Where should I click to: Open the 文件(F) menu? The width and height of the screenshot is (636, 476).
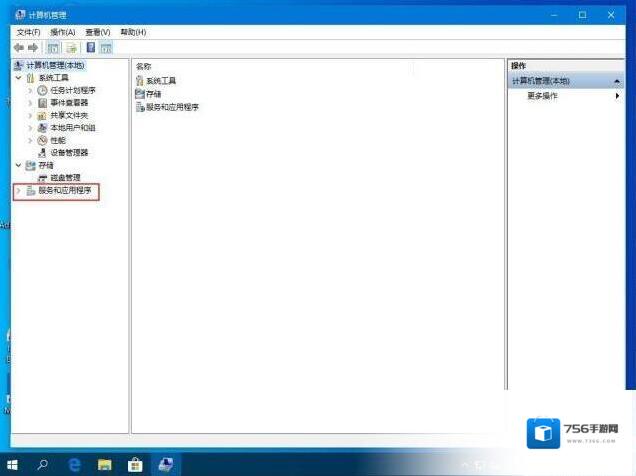[x=28, y=32]
